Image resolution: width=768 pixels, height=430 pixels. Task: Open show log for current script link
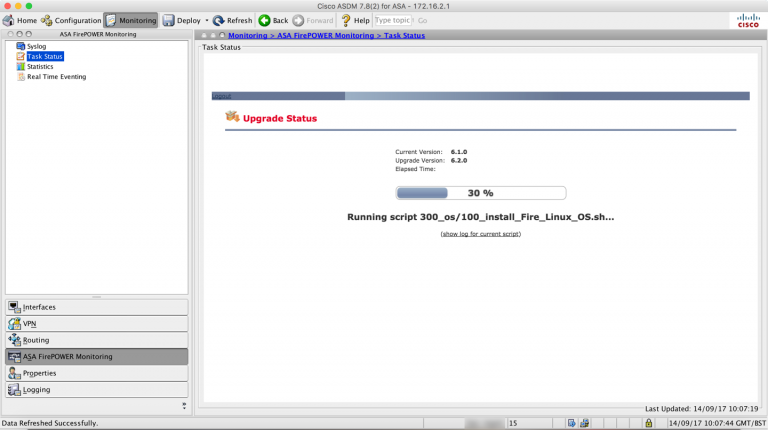[480, 234]
